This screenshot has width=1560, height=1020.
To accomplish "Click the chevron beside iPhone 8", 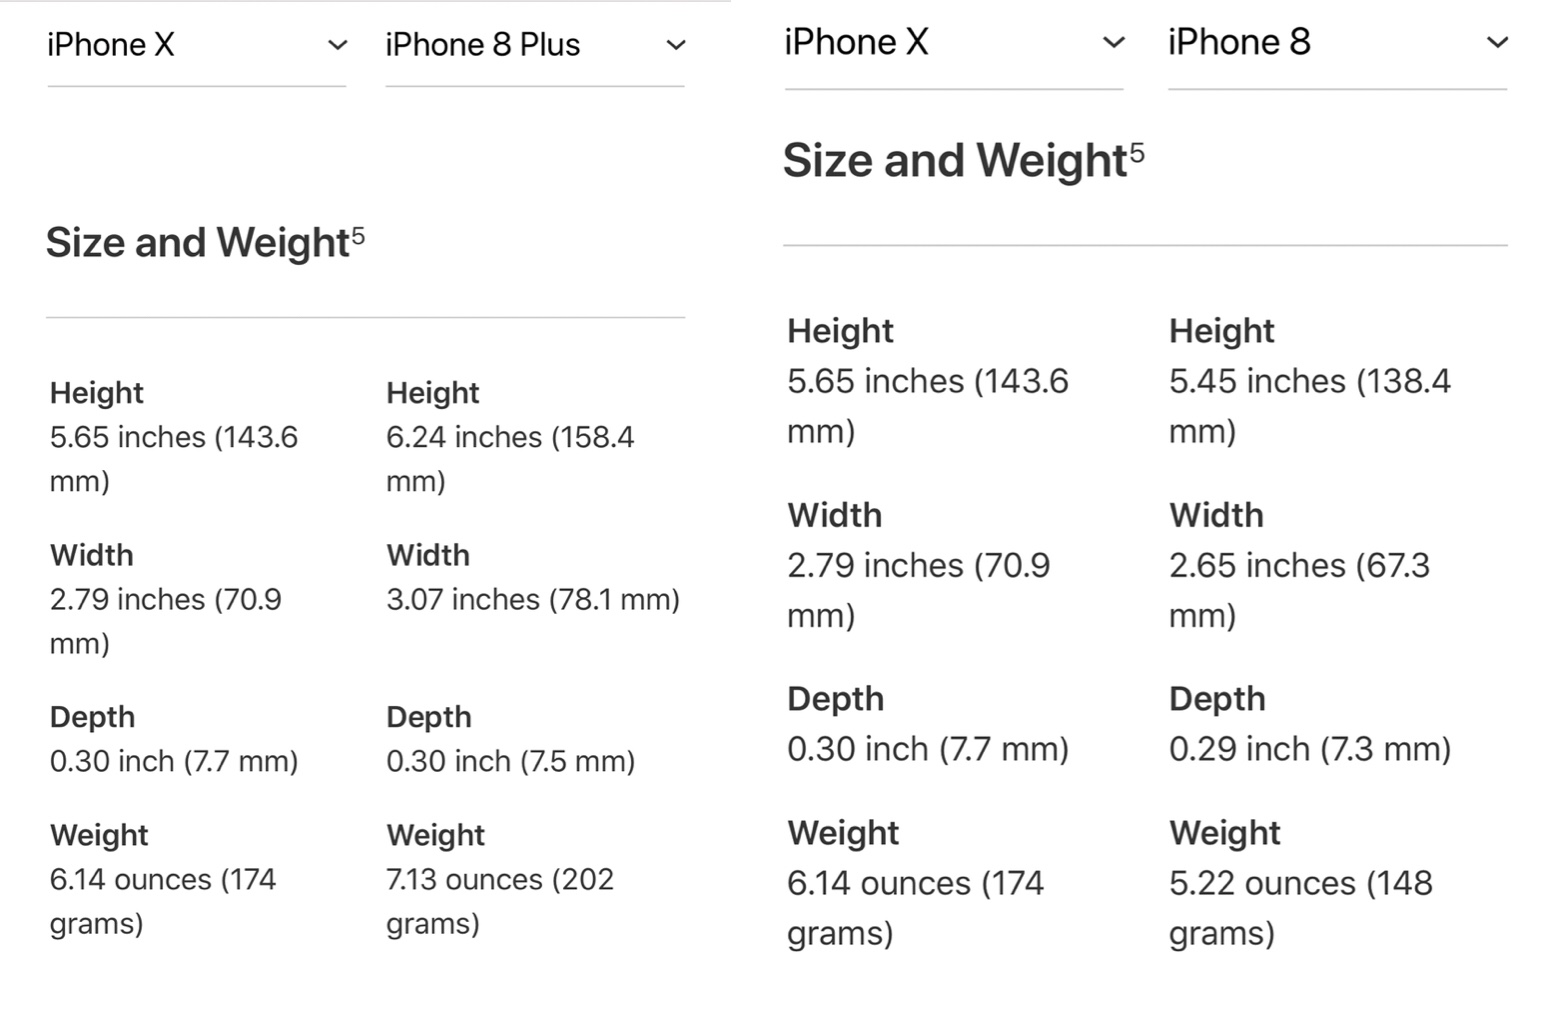I will [1497, 43].
